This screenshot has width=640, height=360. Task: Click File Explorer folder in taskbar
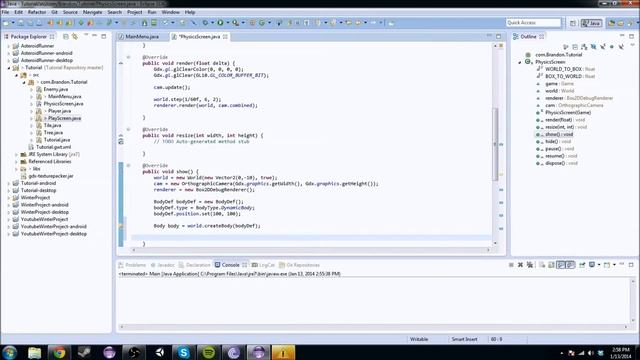click(x=34, y=352)
